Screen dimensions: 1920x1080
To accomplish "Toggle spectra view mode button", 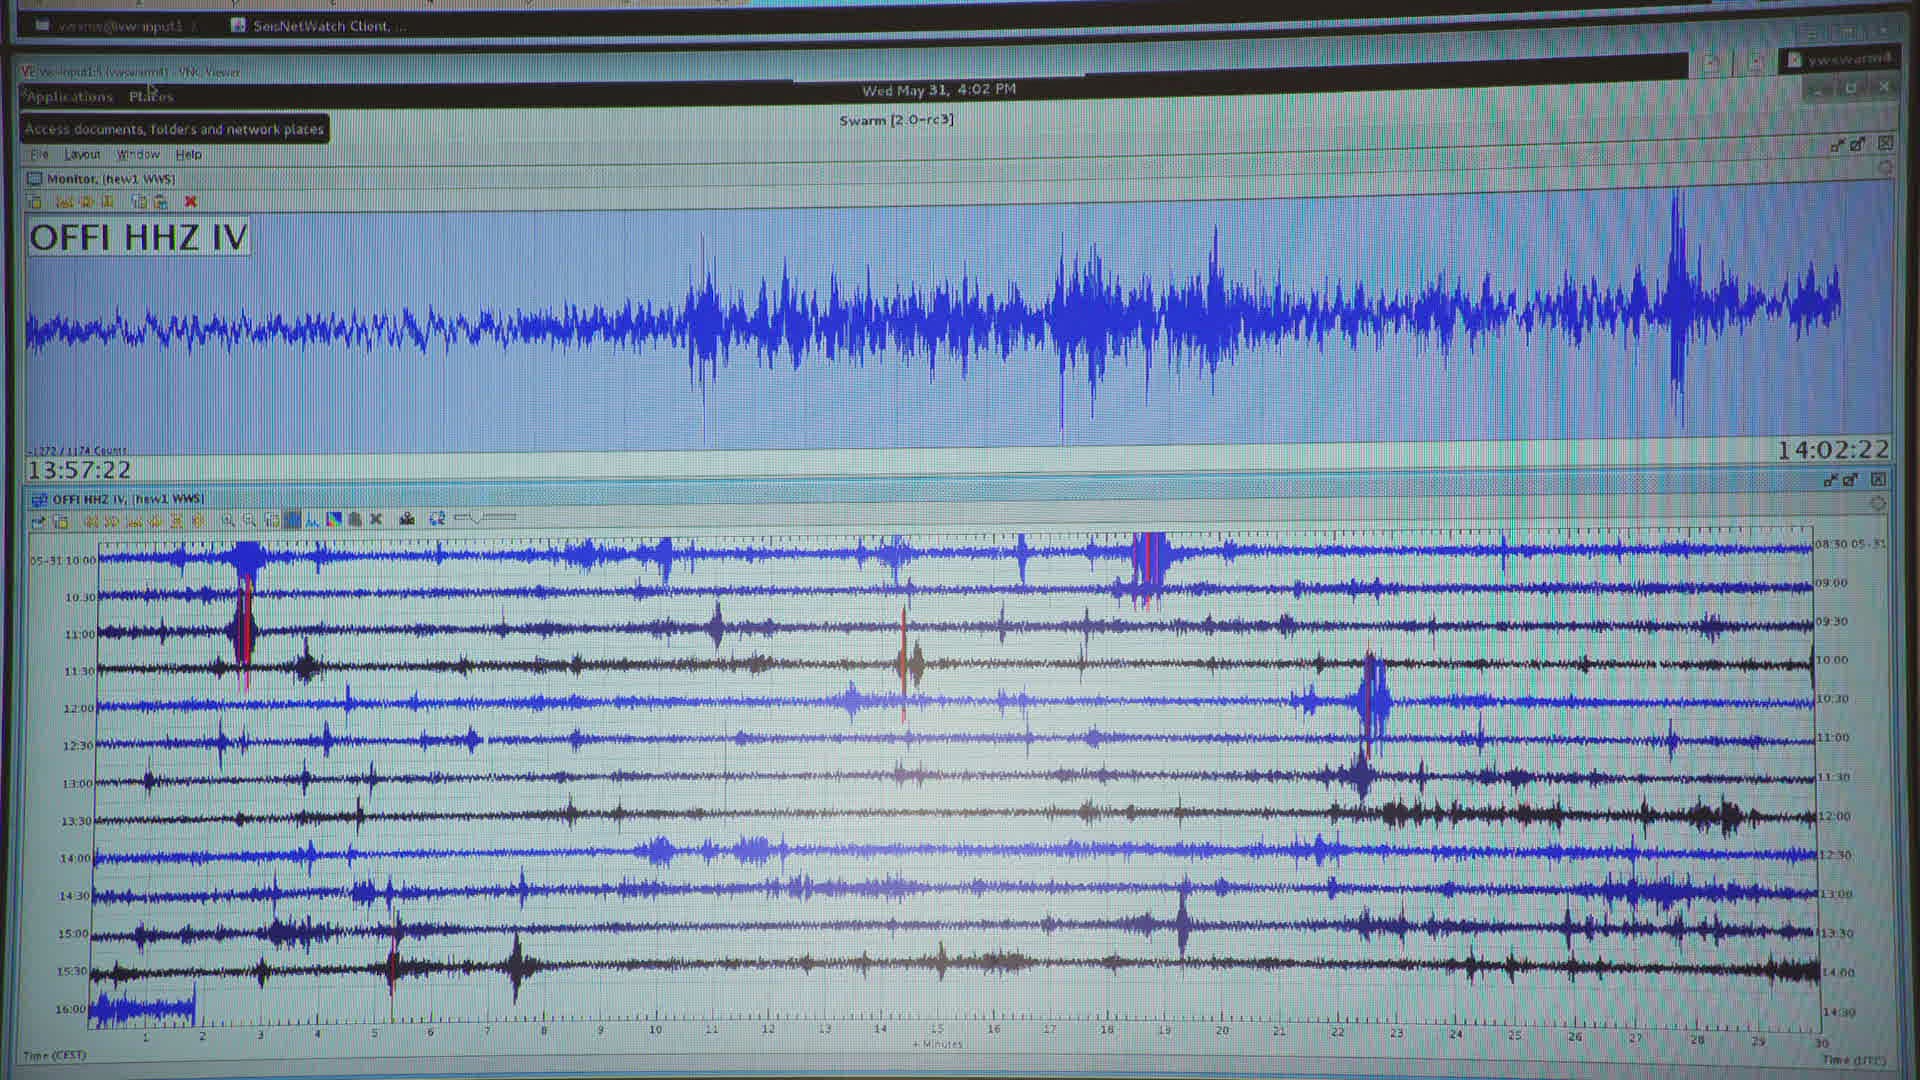I will point(312,520).
